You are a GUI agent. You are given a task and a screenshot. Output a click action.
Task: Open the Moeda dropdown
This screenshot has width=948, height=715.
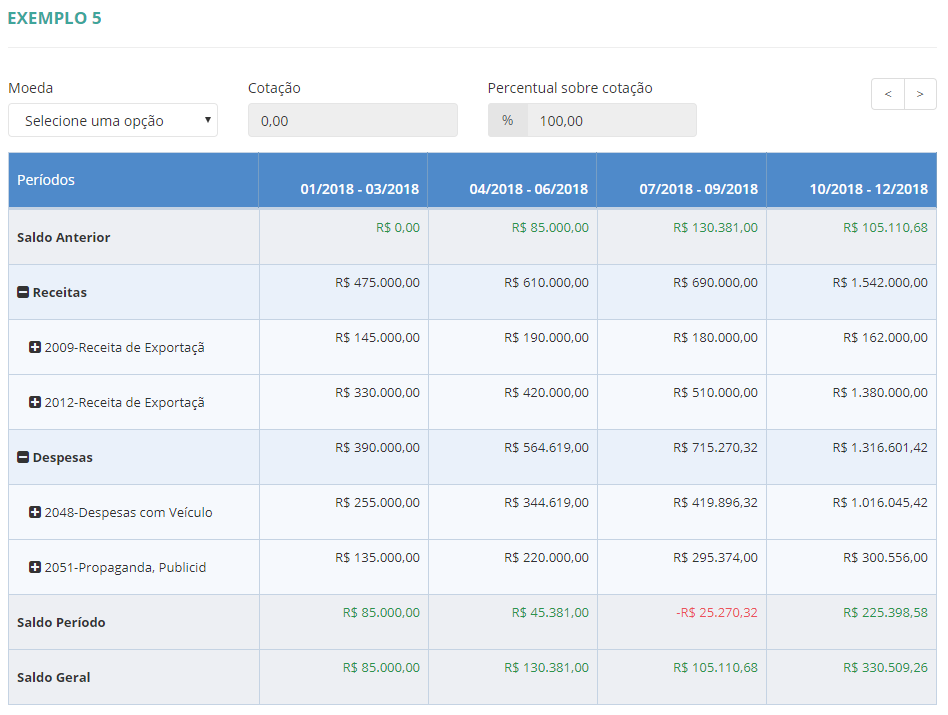coord(113,121)
